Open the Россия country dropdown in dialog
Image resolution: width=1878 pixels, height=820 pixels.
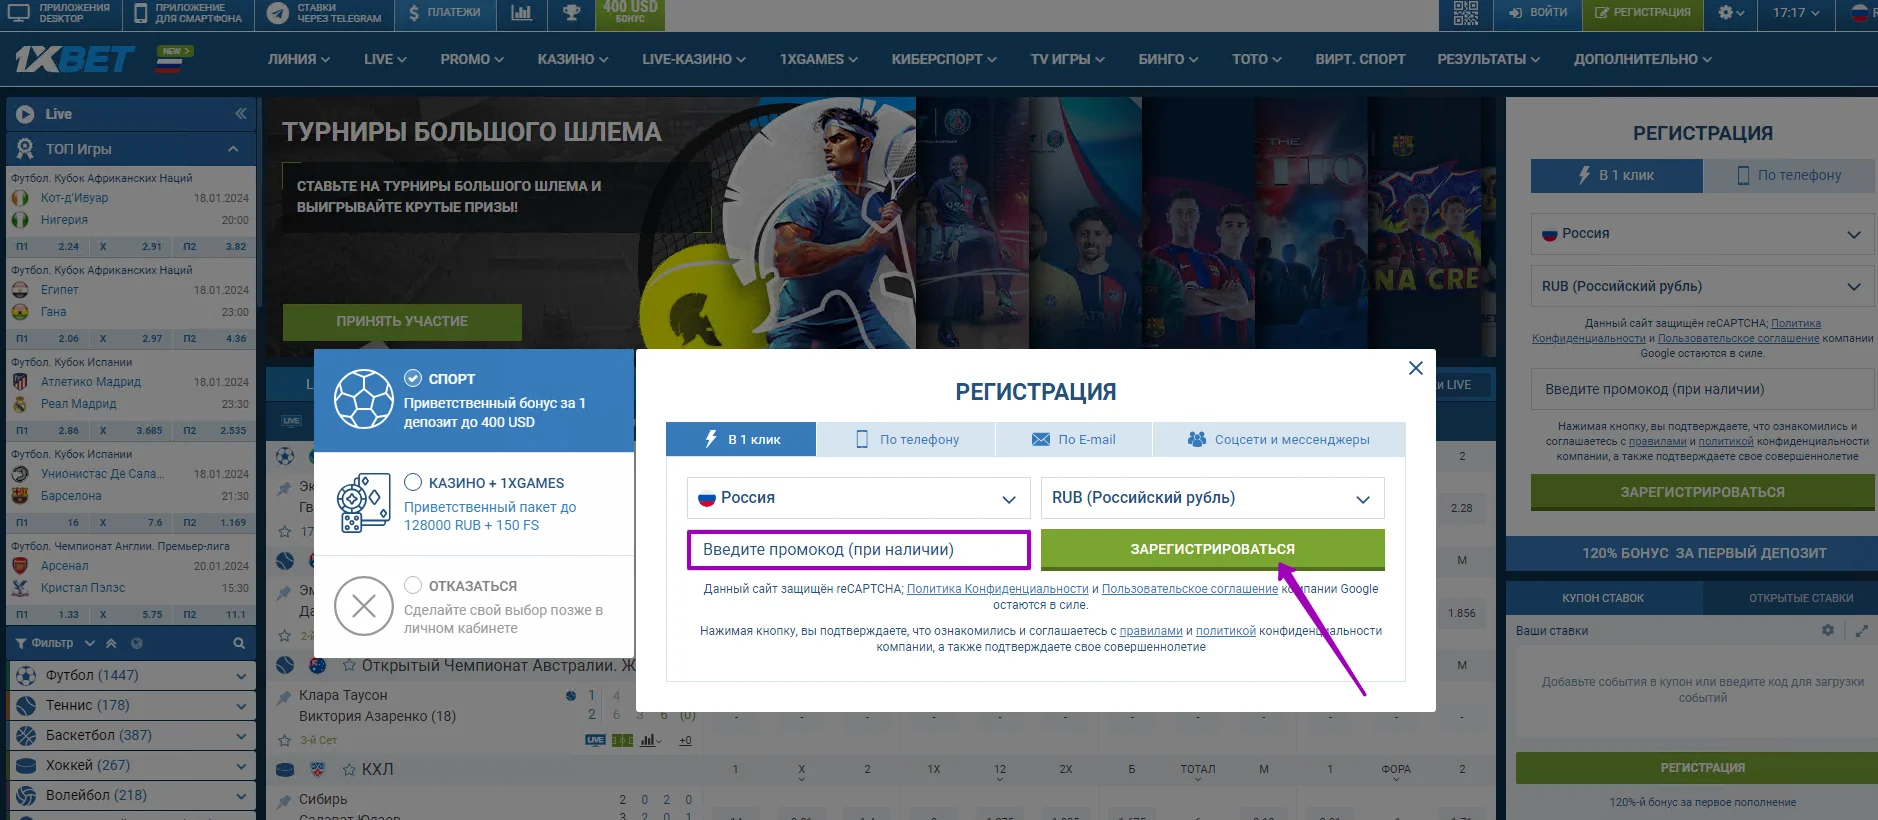coord(858,498)
